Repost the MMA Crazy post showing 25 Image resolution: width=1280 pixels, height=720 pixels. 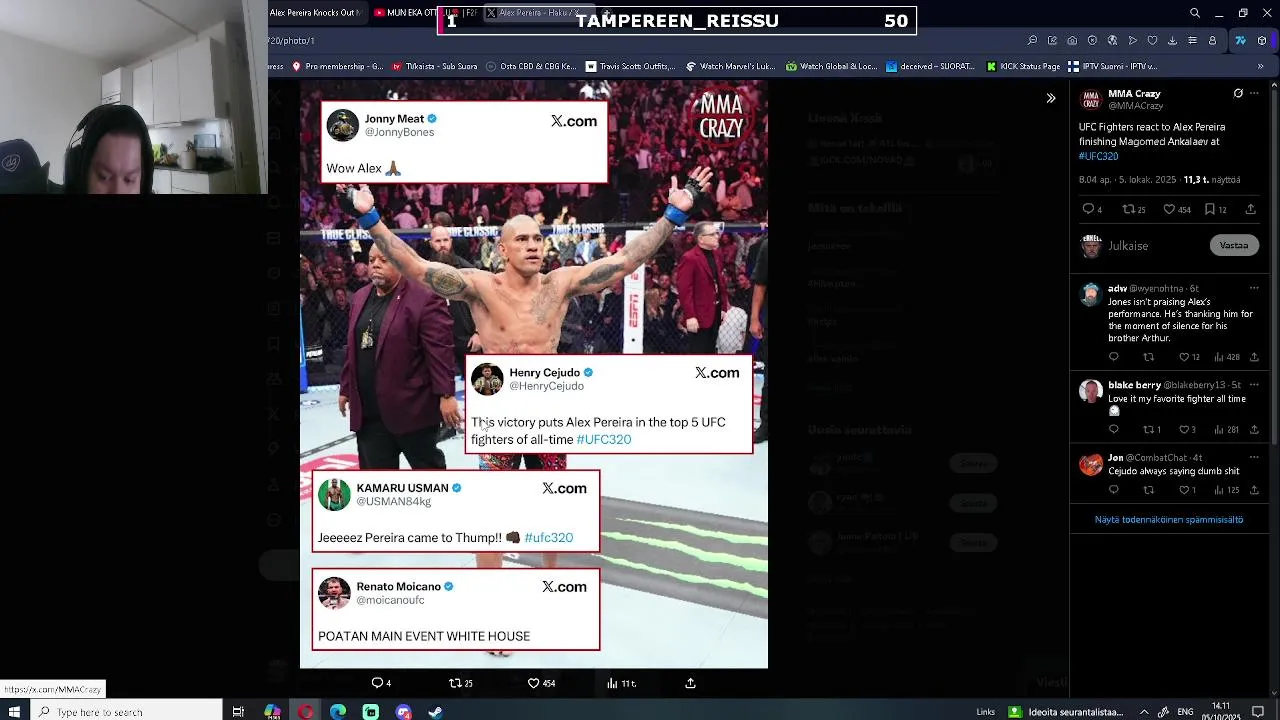point(1133,209)
